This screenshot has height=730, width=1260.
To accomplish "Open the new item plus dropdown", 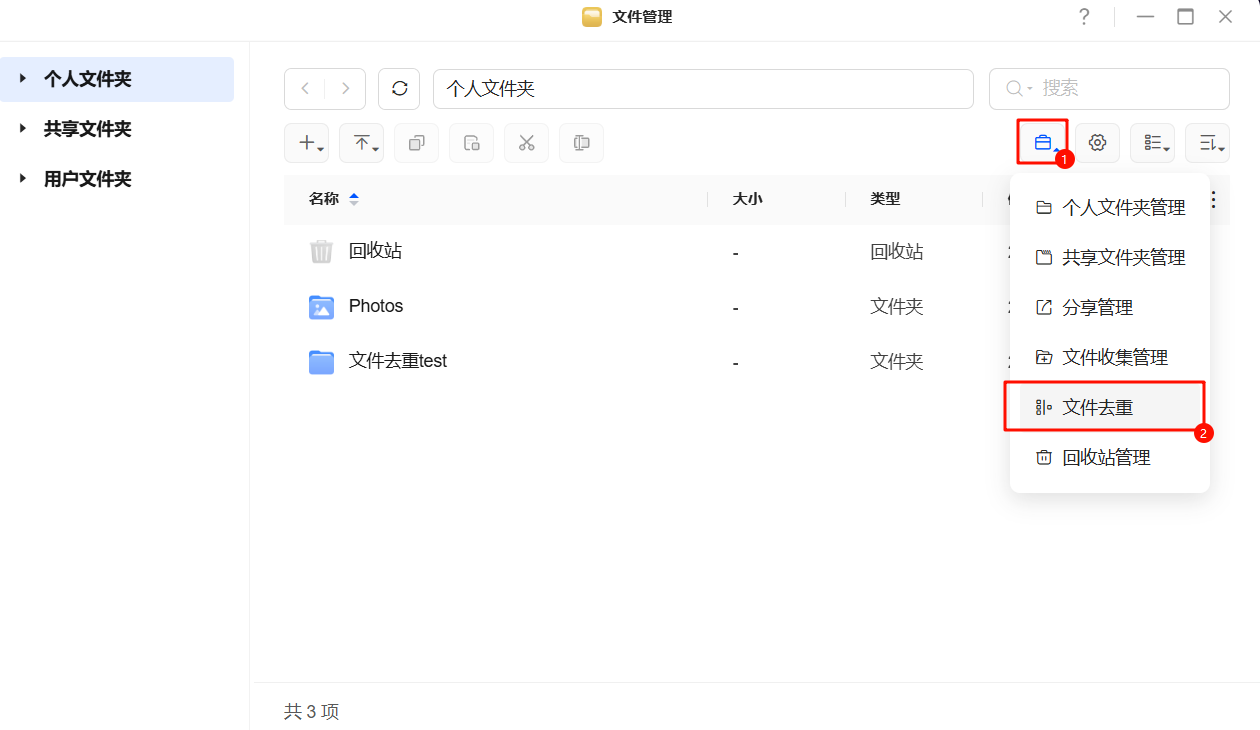I will point(306,143).
